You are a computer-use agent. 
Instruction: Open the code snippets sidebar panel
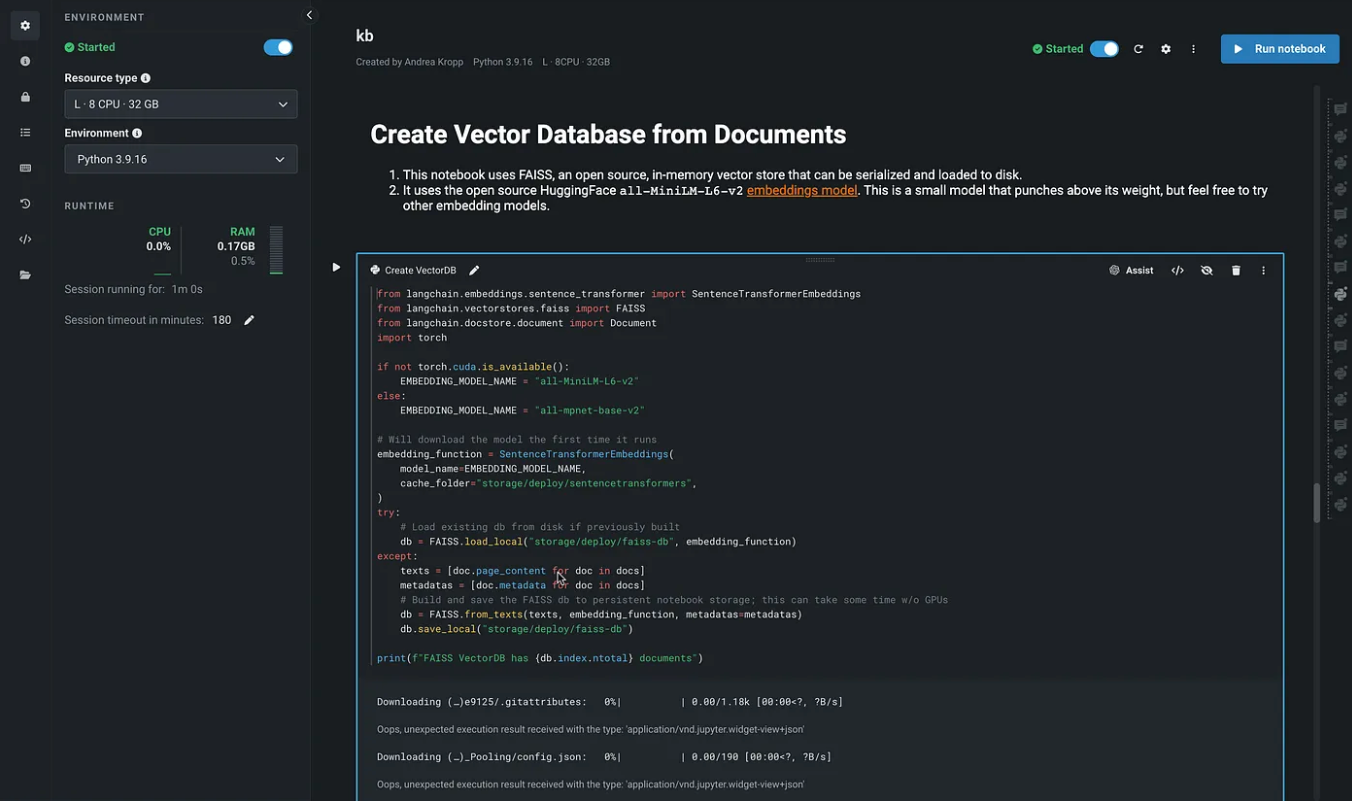25,240
